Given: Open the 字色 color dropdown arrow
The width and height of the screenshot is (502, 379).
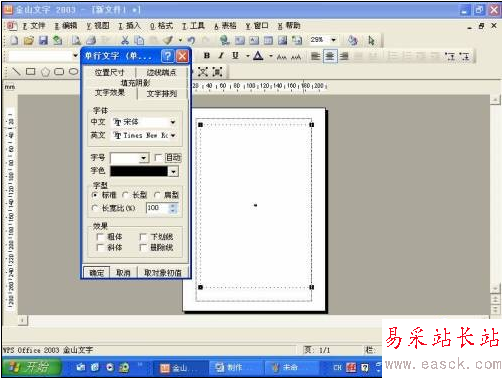Looking at the screenshot, I should click(173, 171).
